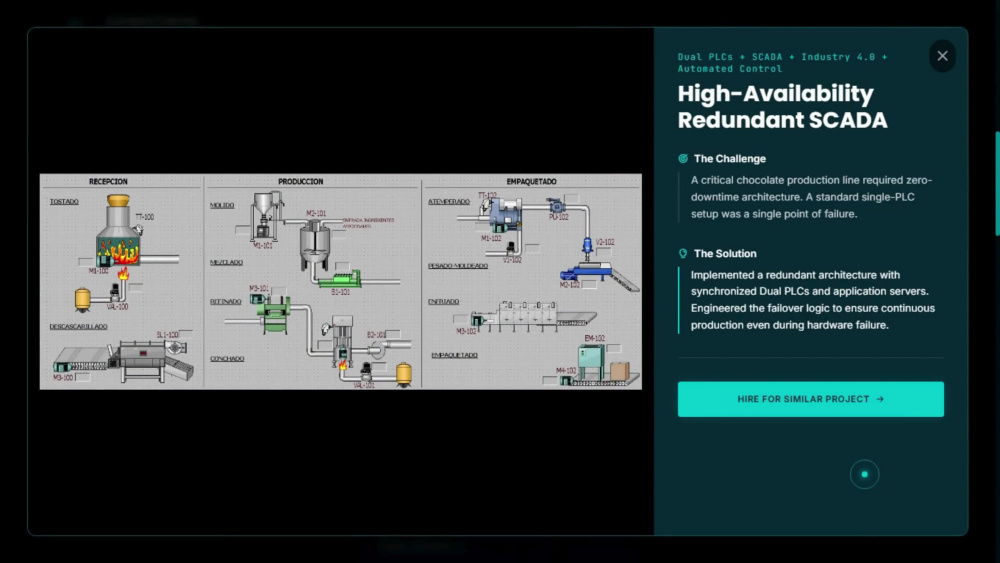Click the blue valve labeled V2-102
The image size is (1000, 563).
pyautogui.click(x=587, y=247)
